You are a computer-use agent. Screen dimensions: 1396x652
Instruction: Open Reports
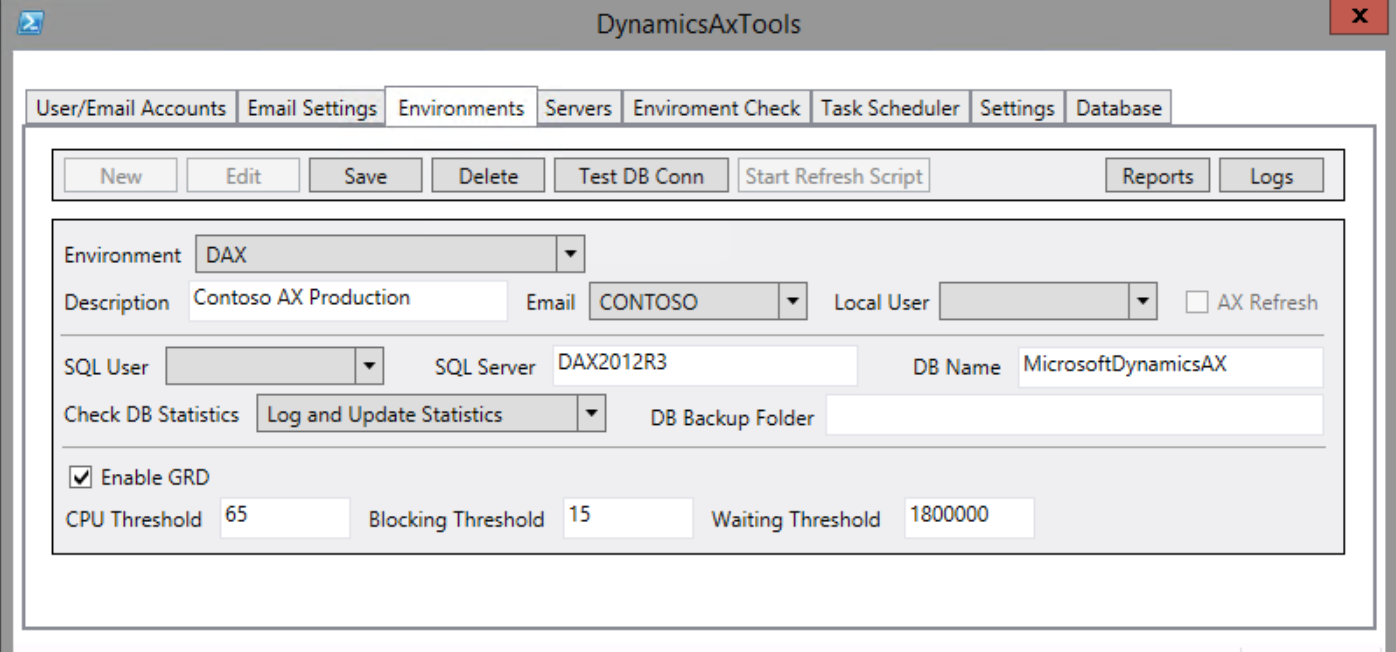[x=1158, y=176]
